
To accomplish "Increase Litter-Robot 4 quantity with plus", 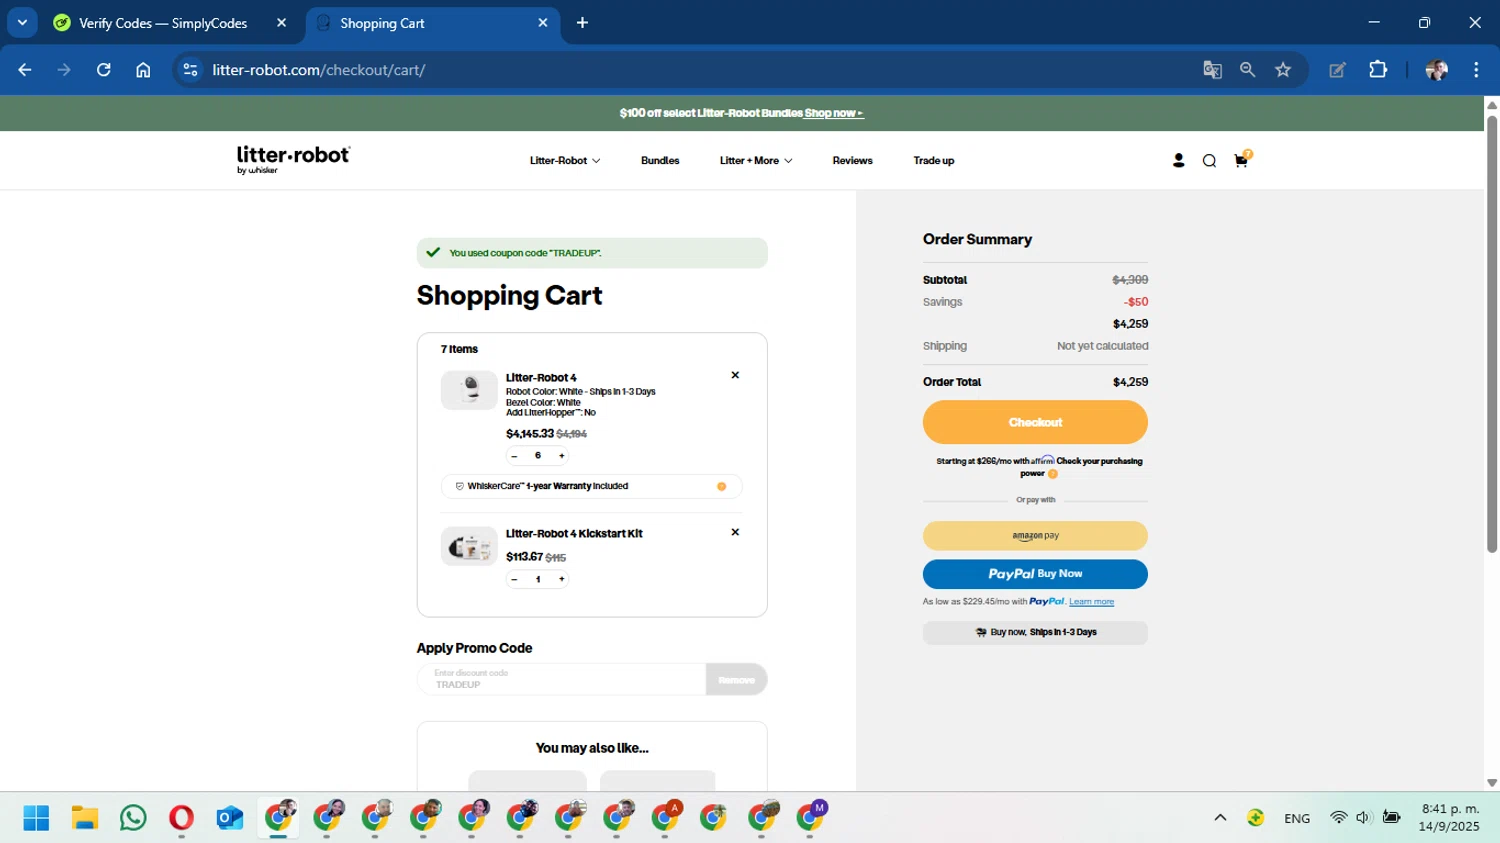I will tap(562, 456).
